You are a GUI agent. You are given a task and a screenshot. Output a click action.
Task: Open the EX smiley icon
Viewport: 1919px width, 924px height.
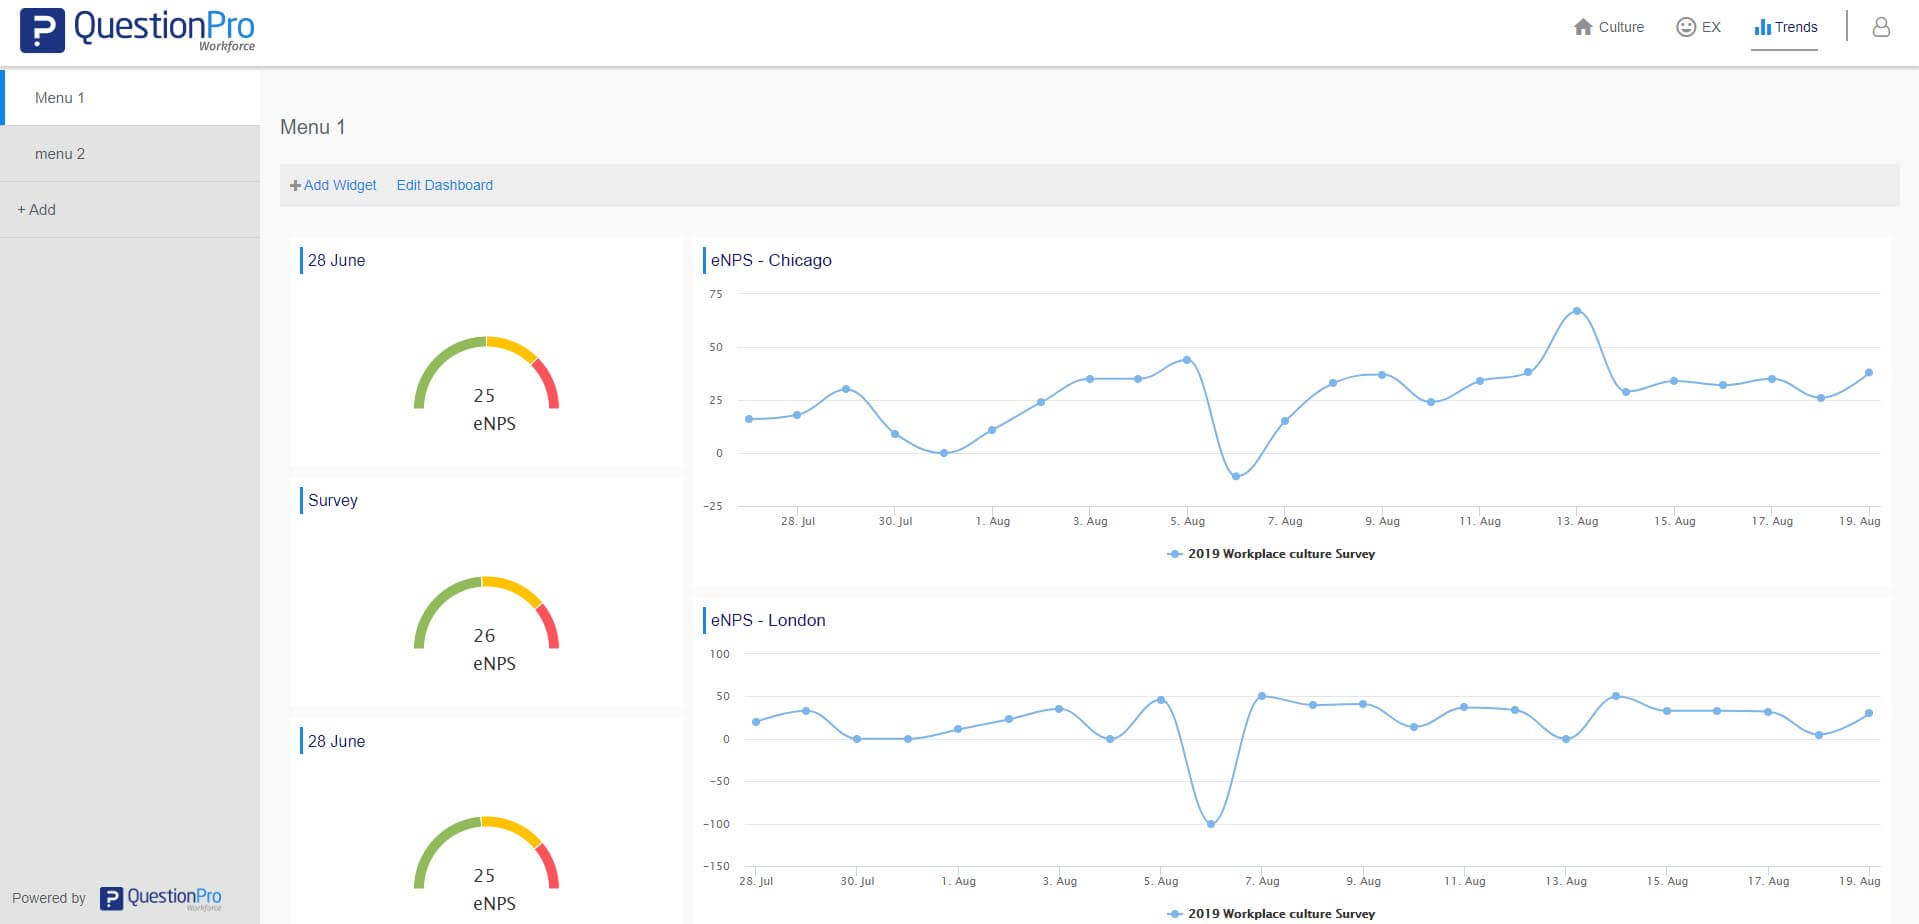click(x=1686, y=27)
